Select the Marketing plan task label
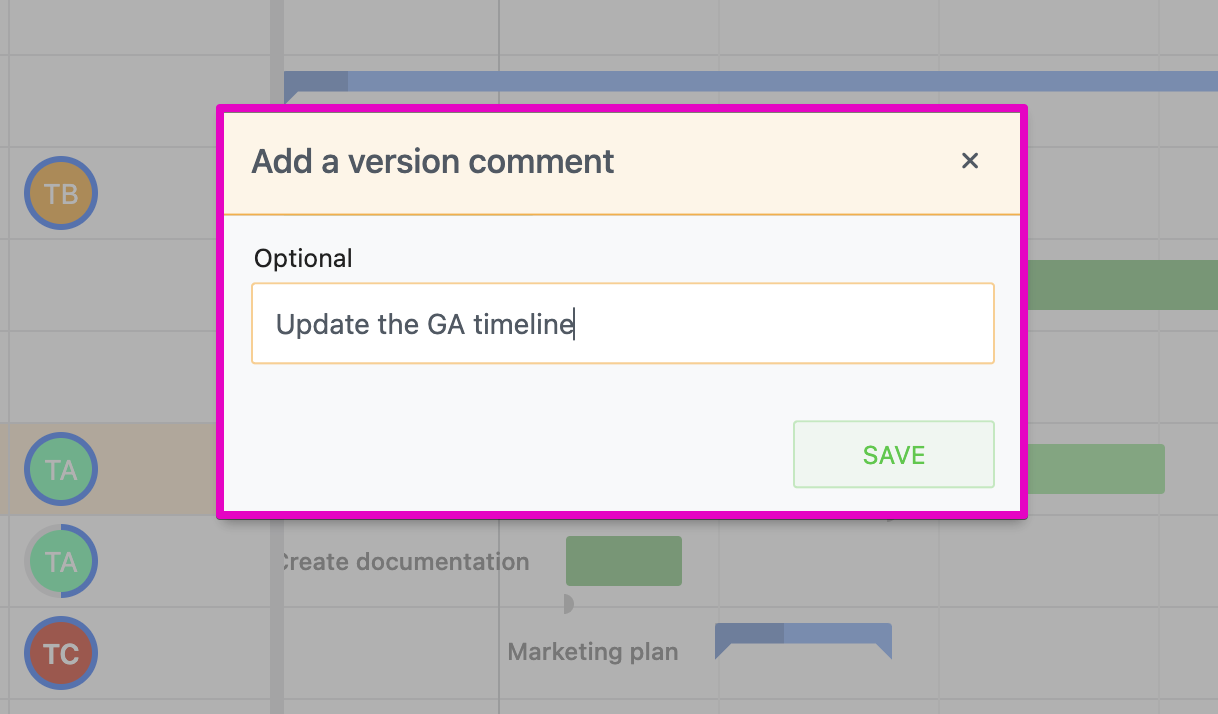 coord(592,653)
